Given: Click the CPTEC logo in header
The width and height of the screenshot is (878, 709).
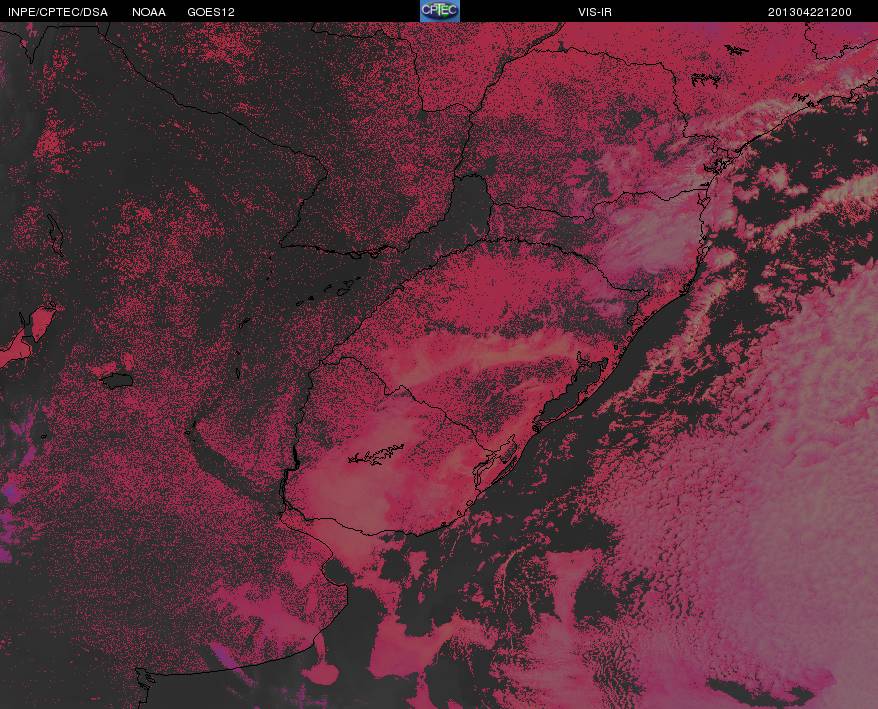Looking at the screenshot, I should [440, 11].
